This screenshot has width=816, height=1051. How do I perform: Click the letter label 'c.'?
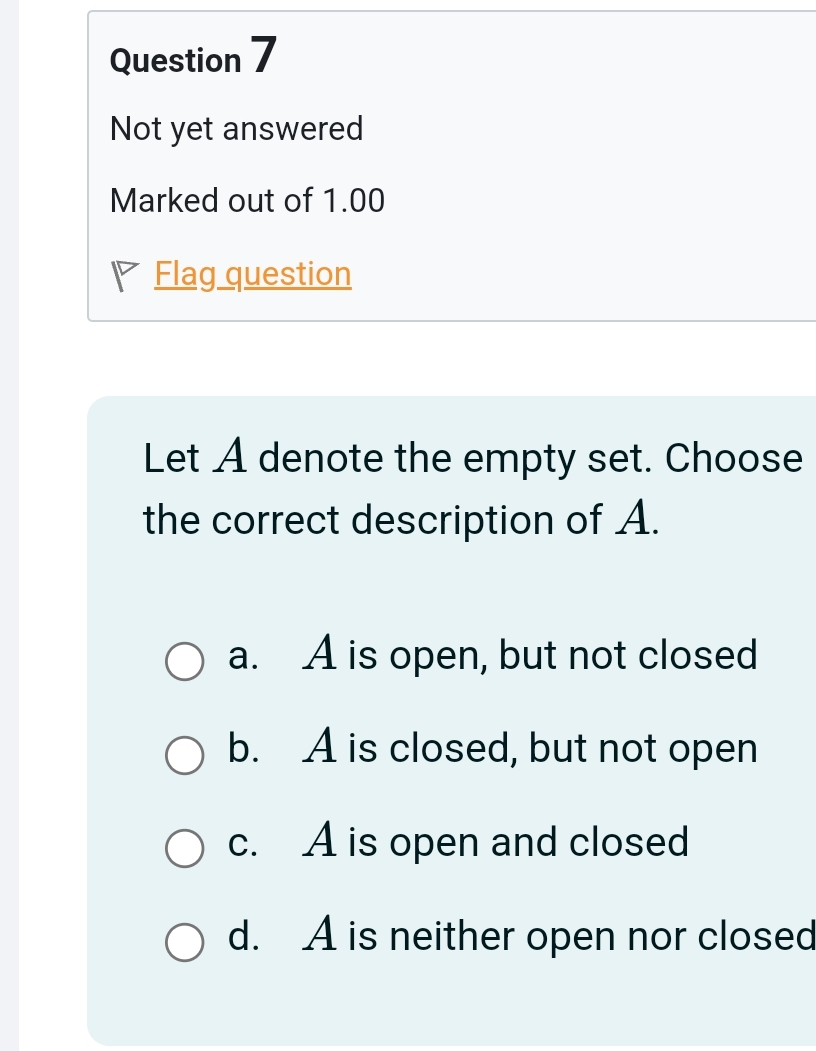[x=242, y=844]
